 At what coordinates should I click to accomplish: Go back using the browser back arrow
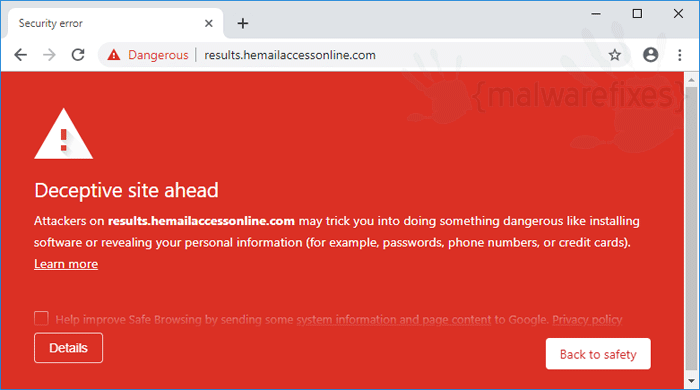21,55
